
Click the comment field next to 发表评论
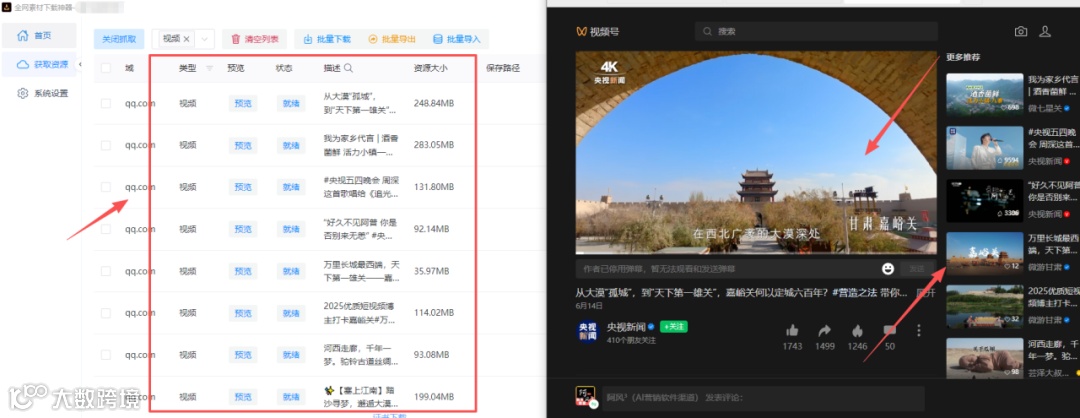point(764,399)
